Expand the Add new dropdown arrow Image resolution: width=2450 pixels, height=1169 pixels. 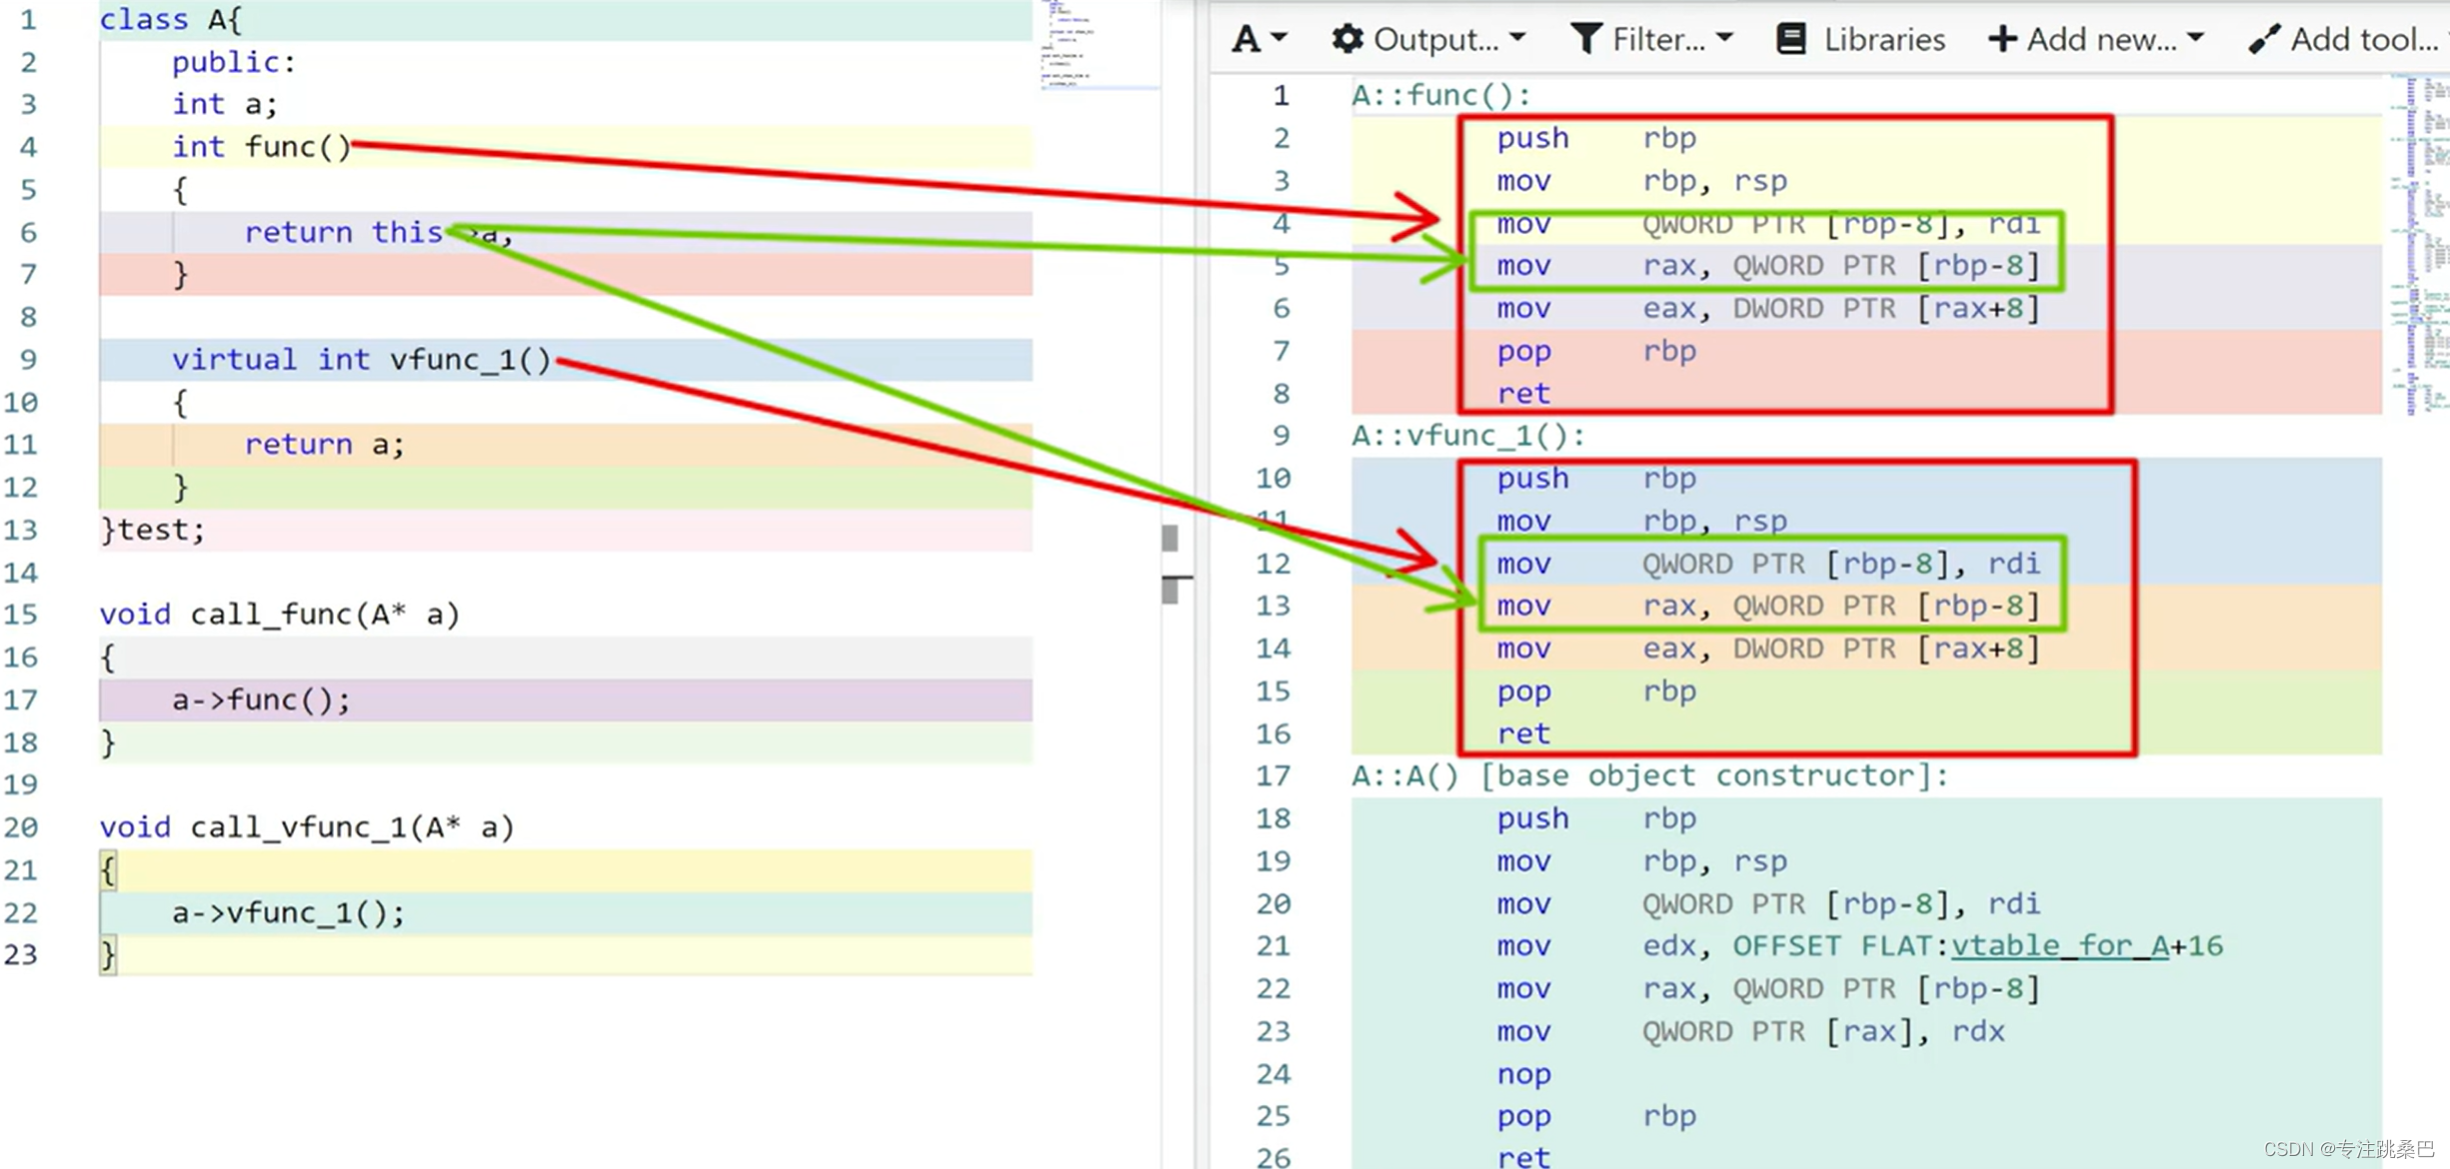point(2196,39)
